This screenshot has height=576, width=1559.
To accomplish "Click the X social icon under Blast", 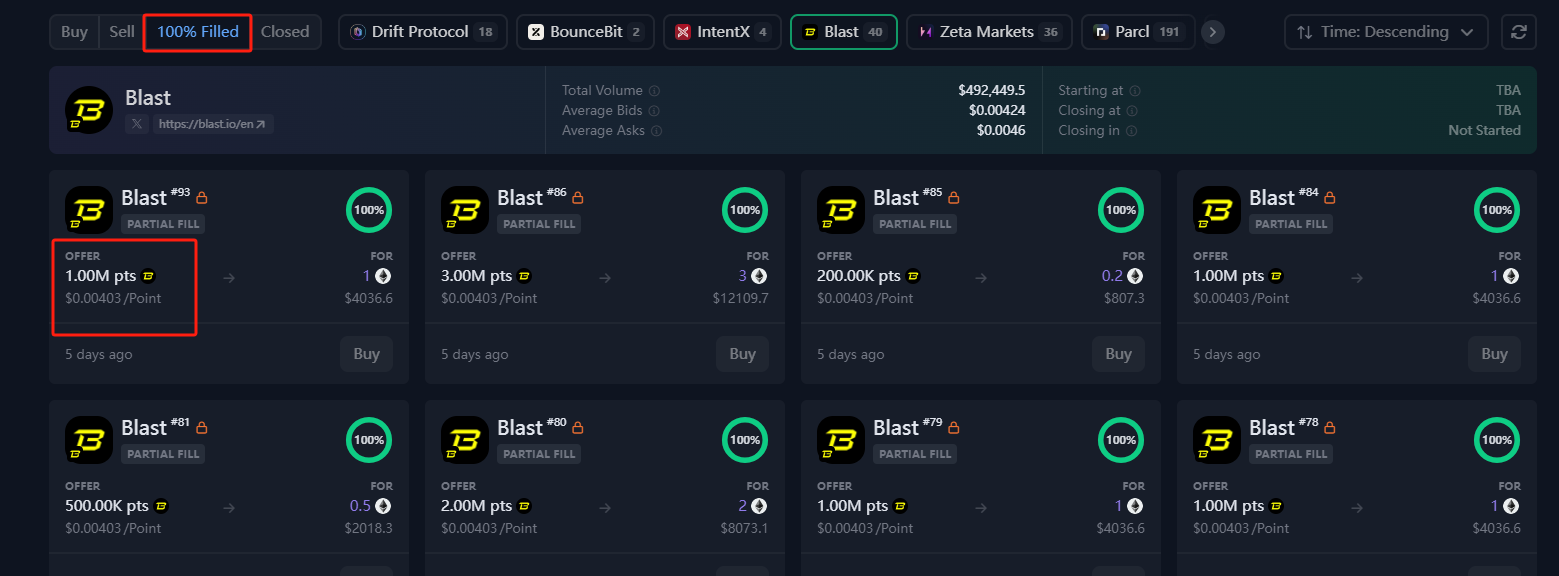I will point(137,124).
